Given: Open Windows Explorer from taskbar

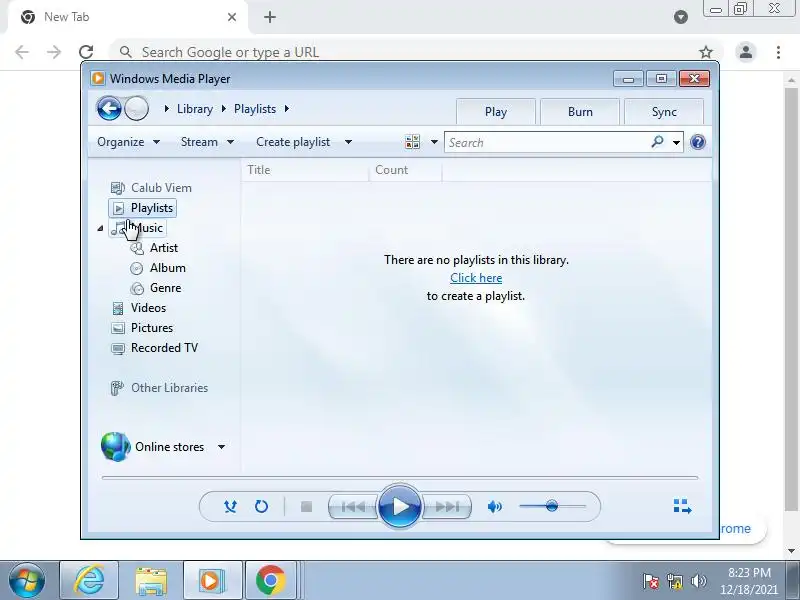Looking at the screenshot, I should 151,580.
